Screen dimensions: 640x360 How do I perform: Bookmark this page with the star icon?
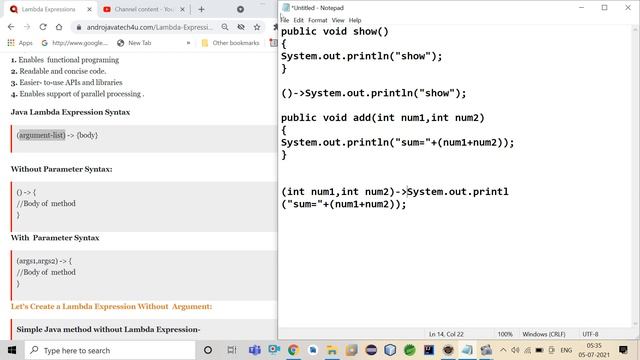coord(257,27)
